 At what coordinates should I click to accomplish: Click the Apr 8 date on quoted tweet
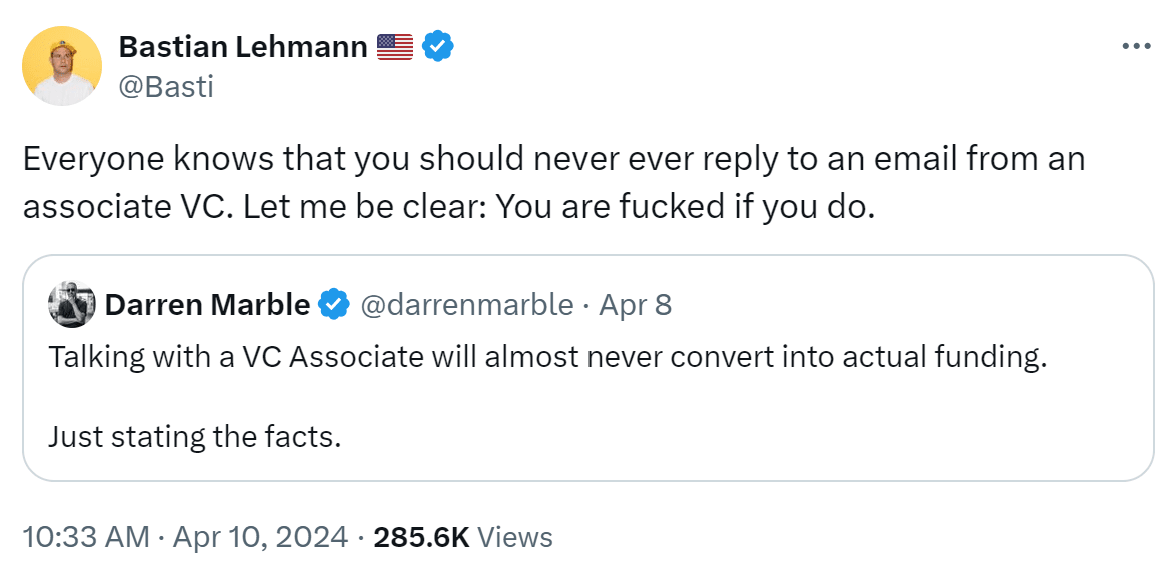(x=635, y=305)
